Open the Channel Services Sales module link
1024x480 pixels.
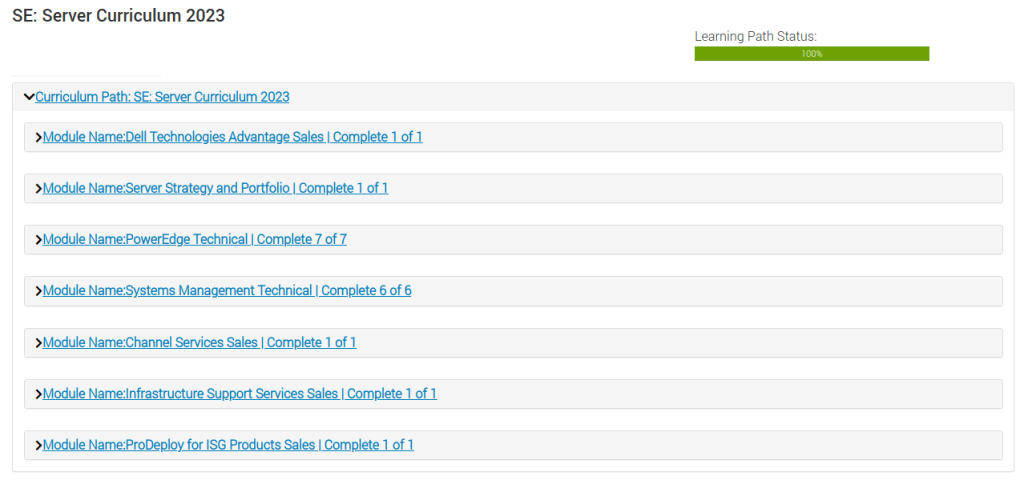199,343
